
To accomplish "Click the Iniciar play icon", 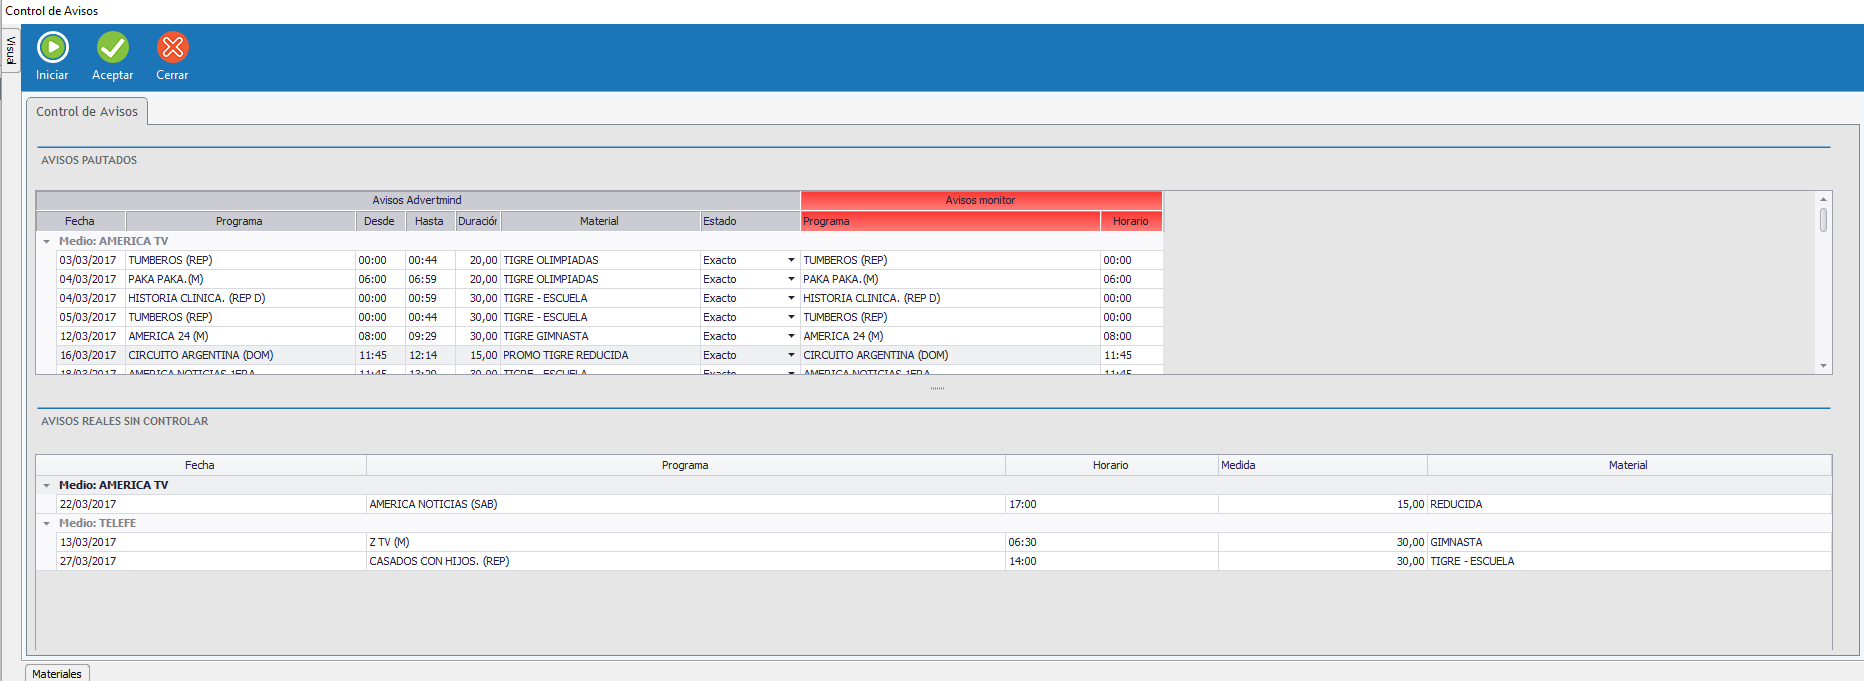I will [52, 47].
